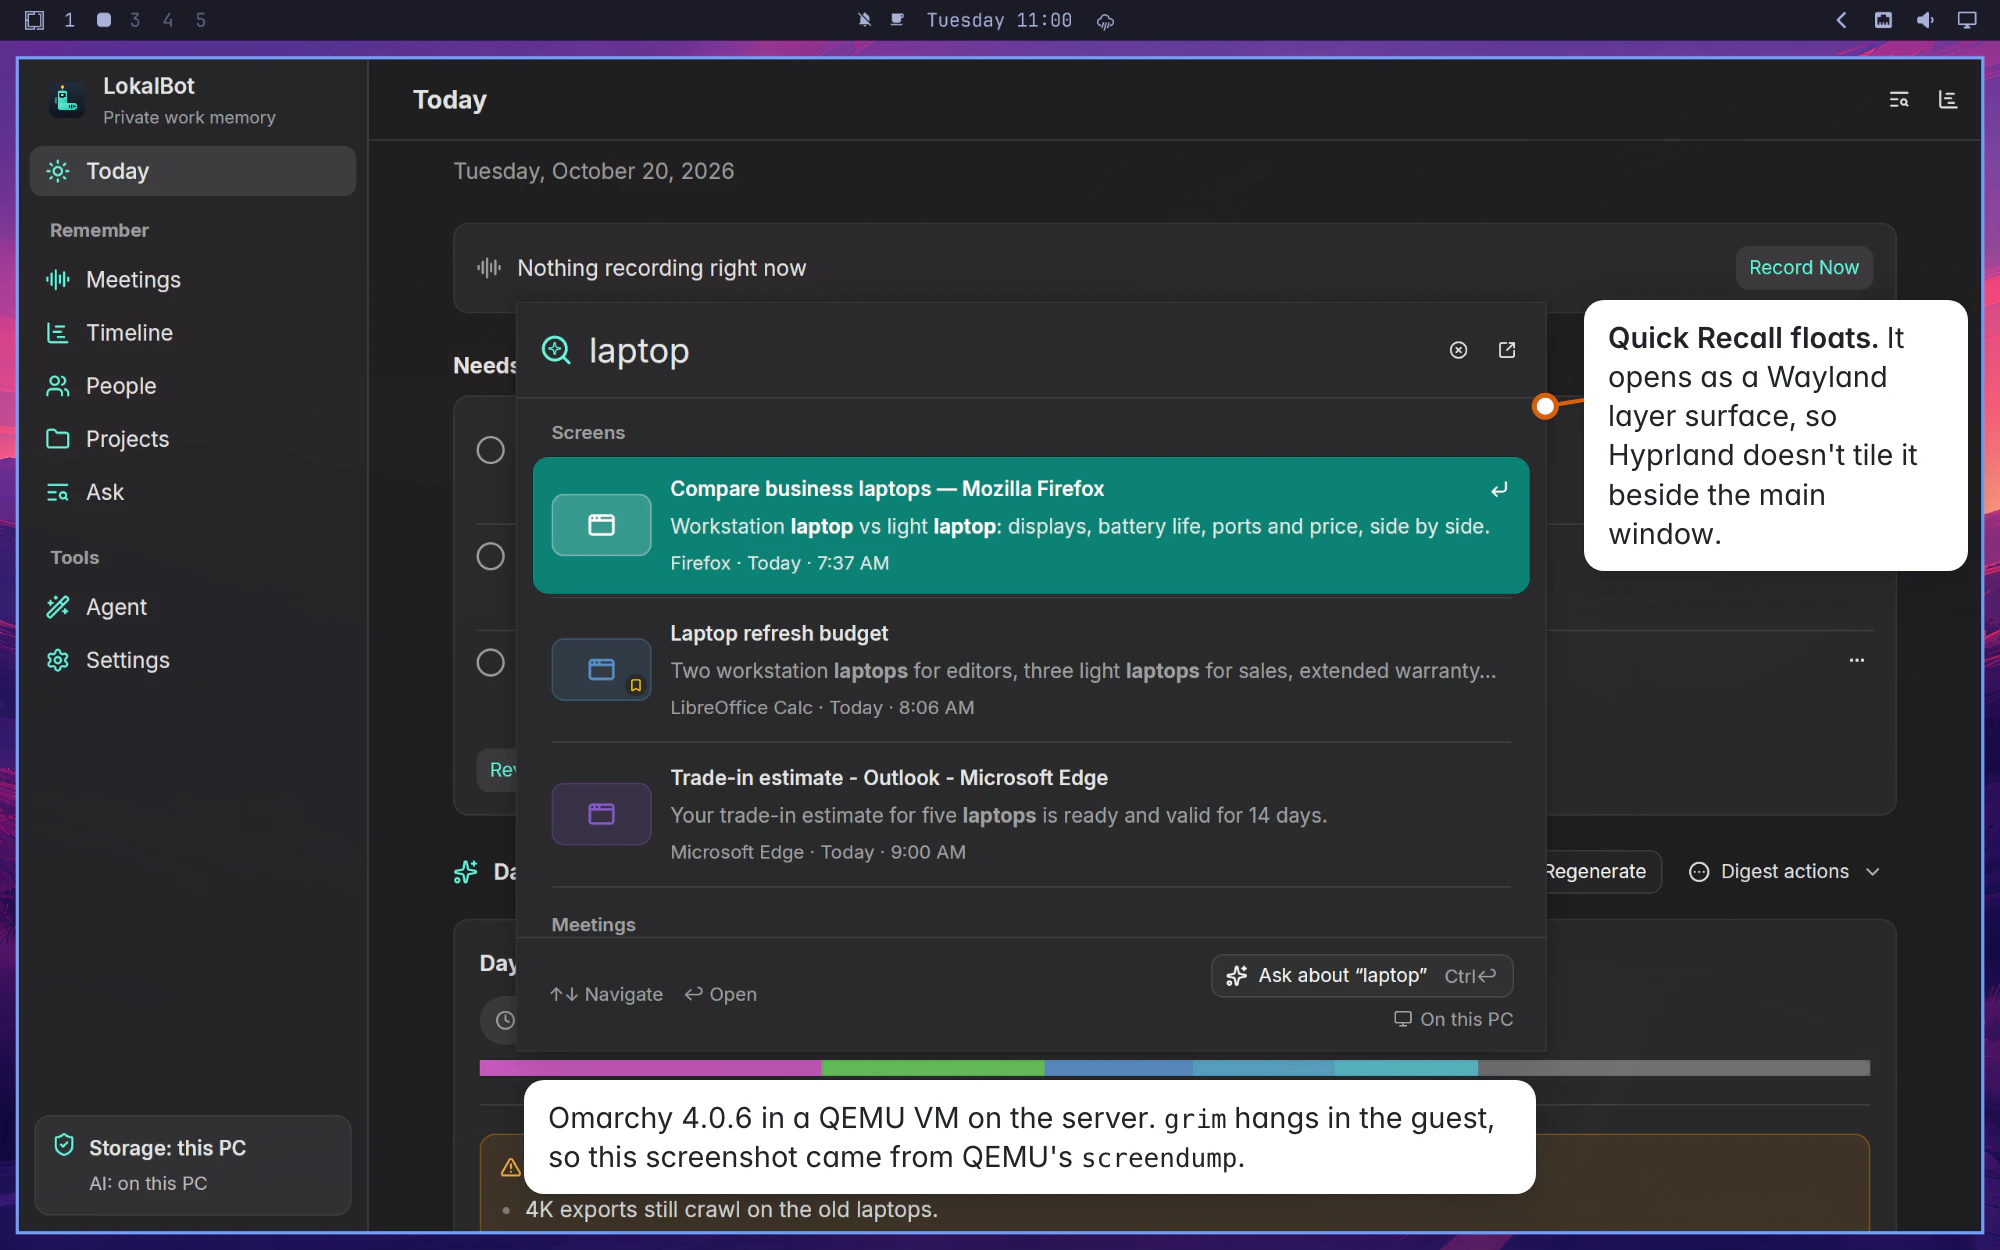Image resolution: width=2000 pixels, height=1250 pixels.
Task: Open Projects in the sidebar
Action: tap(192, 439)
